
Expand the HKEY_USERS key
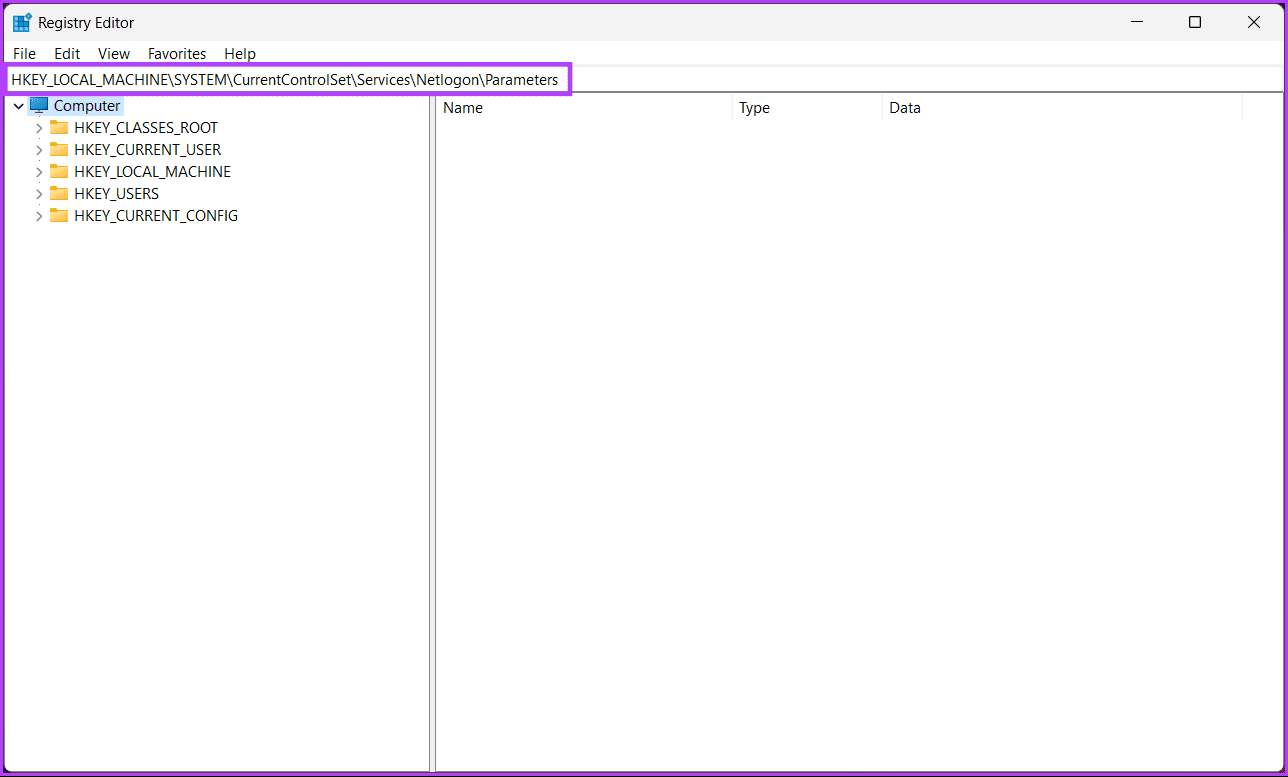tap(39, 194)
